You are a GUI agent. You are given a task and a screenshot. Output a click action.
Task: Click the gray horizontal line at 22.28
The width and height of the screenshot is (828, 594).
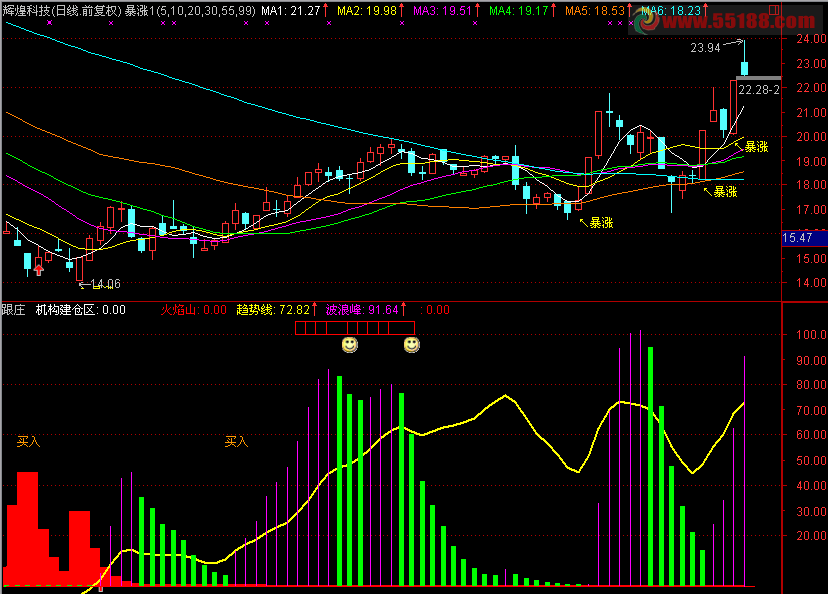758,78
